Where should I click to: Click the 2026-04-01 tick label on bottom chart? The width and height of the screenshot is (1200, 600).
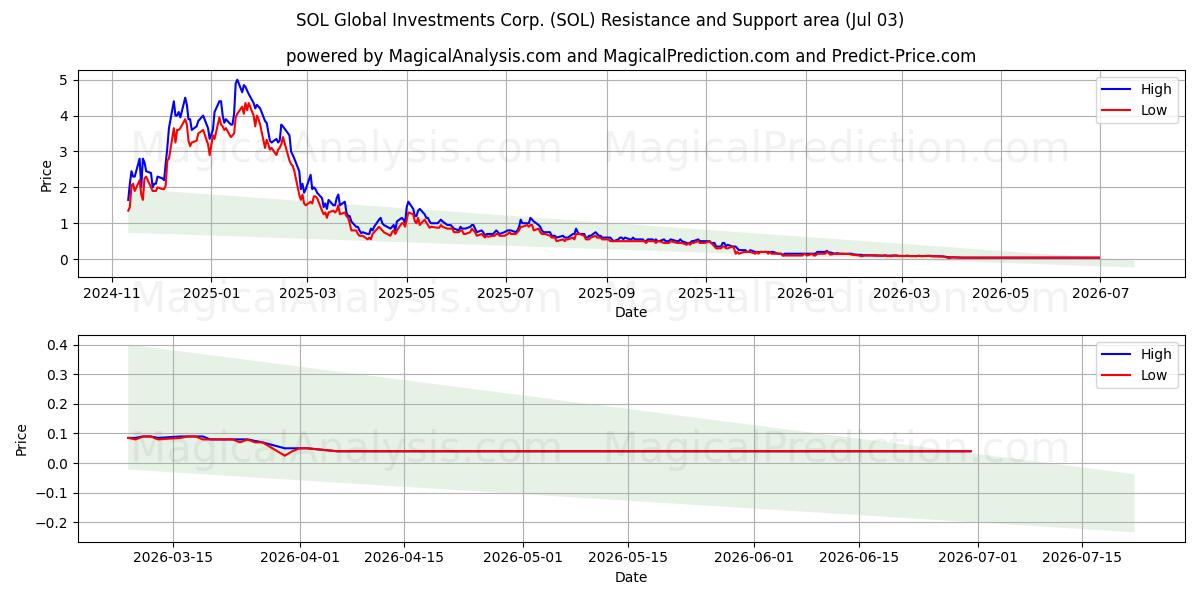pyautogui.click(x=300, y=559)
